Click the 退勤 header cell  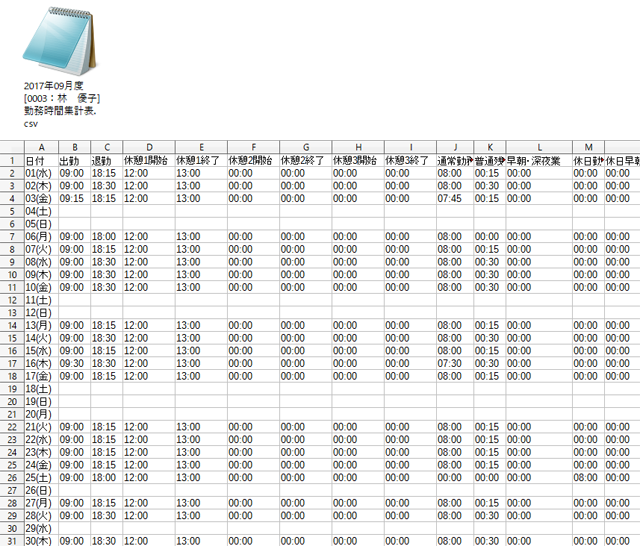106,160
